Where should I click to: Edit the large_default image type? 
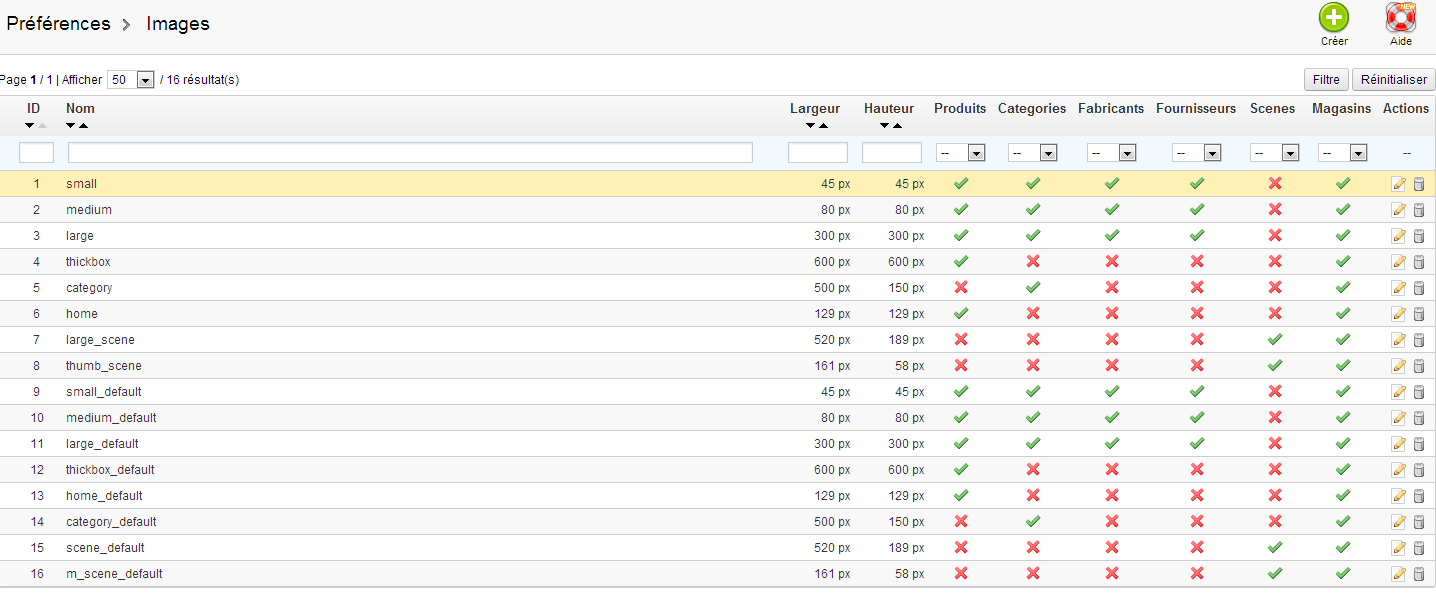[x=1399, y=444]
